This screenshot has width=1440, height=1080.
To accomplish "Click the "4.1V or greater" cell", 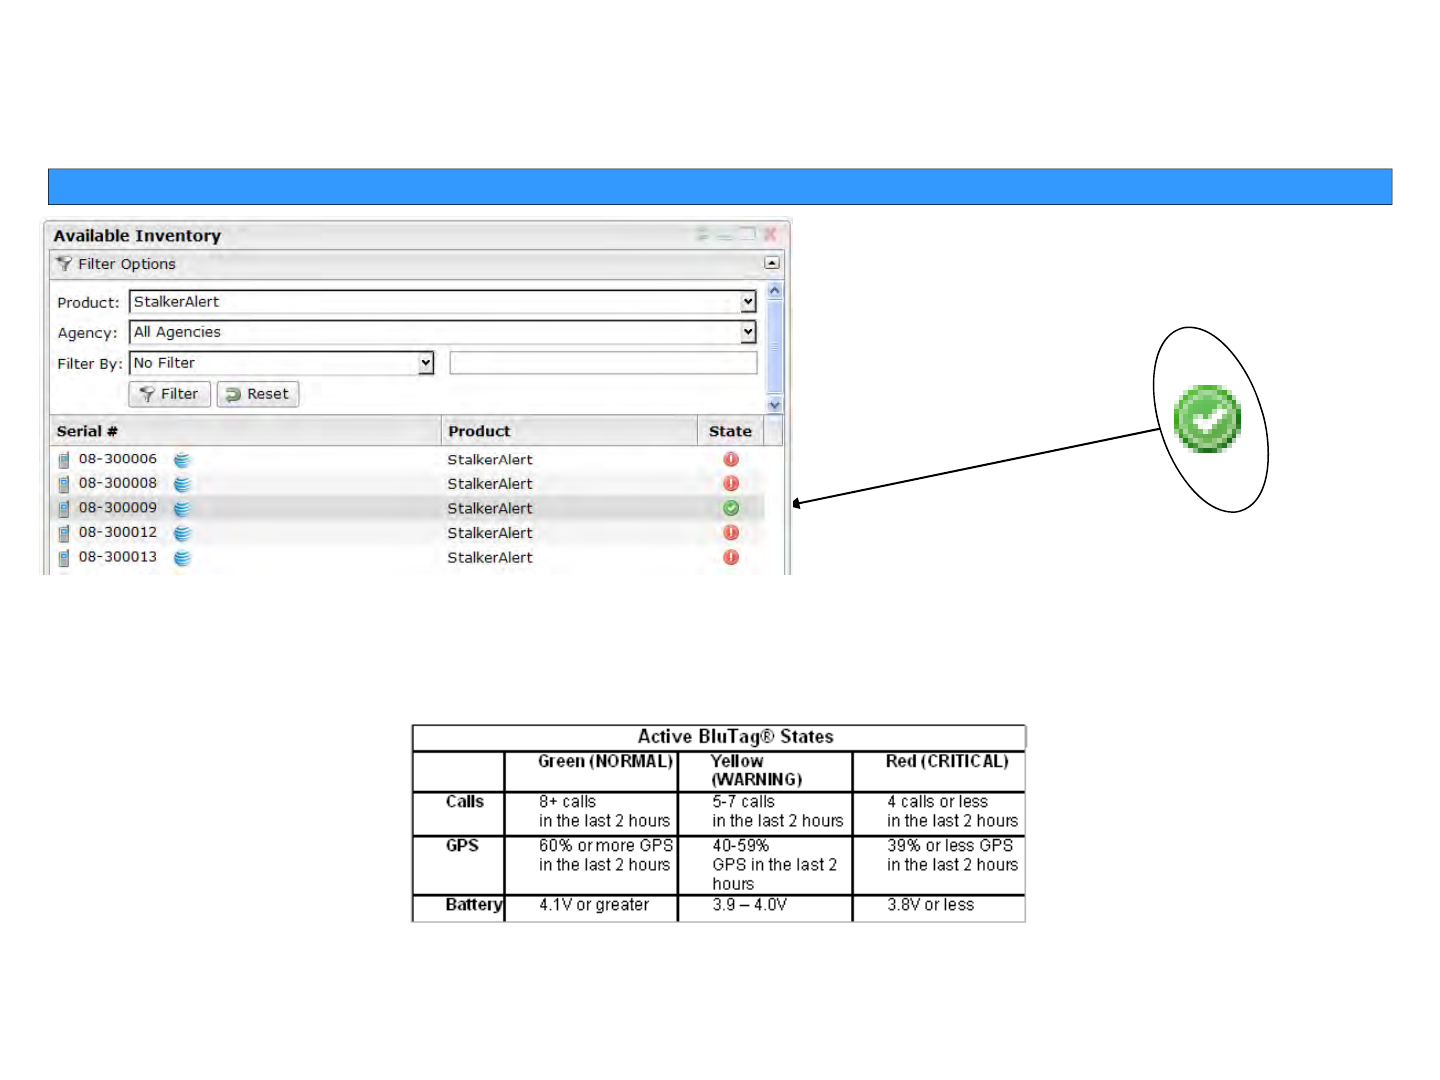I will [594, 905].
